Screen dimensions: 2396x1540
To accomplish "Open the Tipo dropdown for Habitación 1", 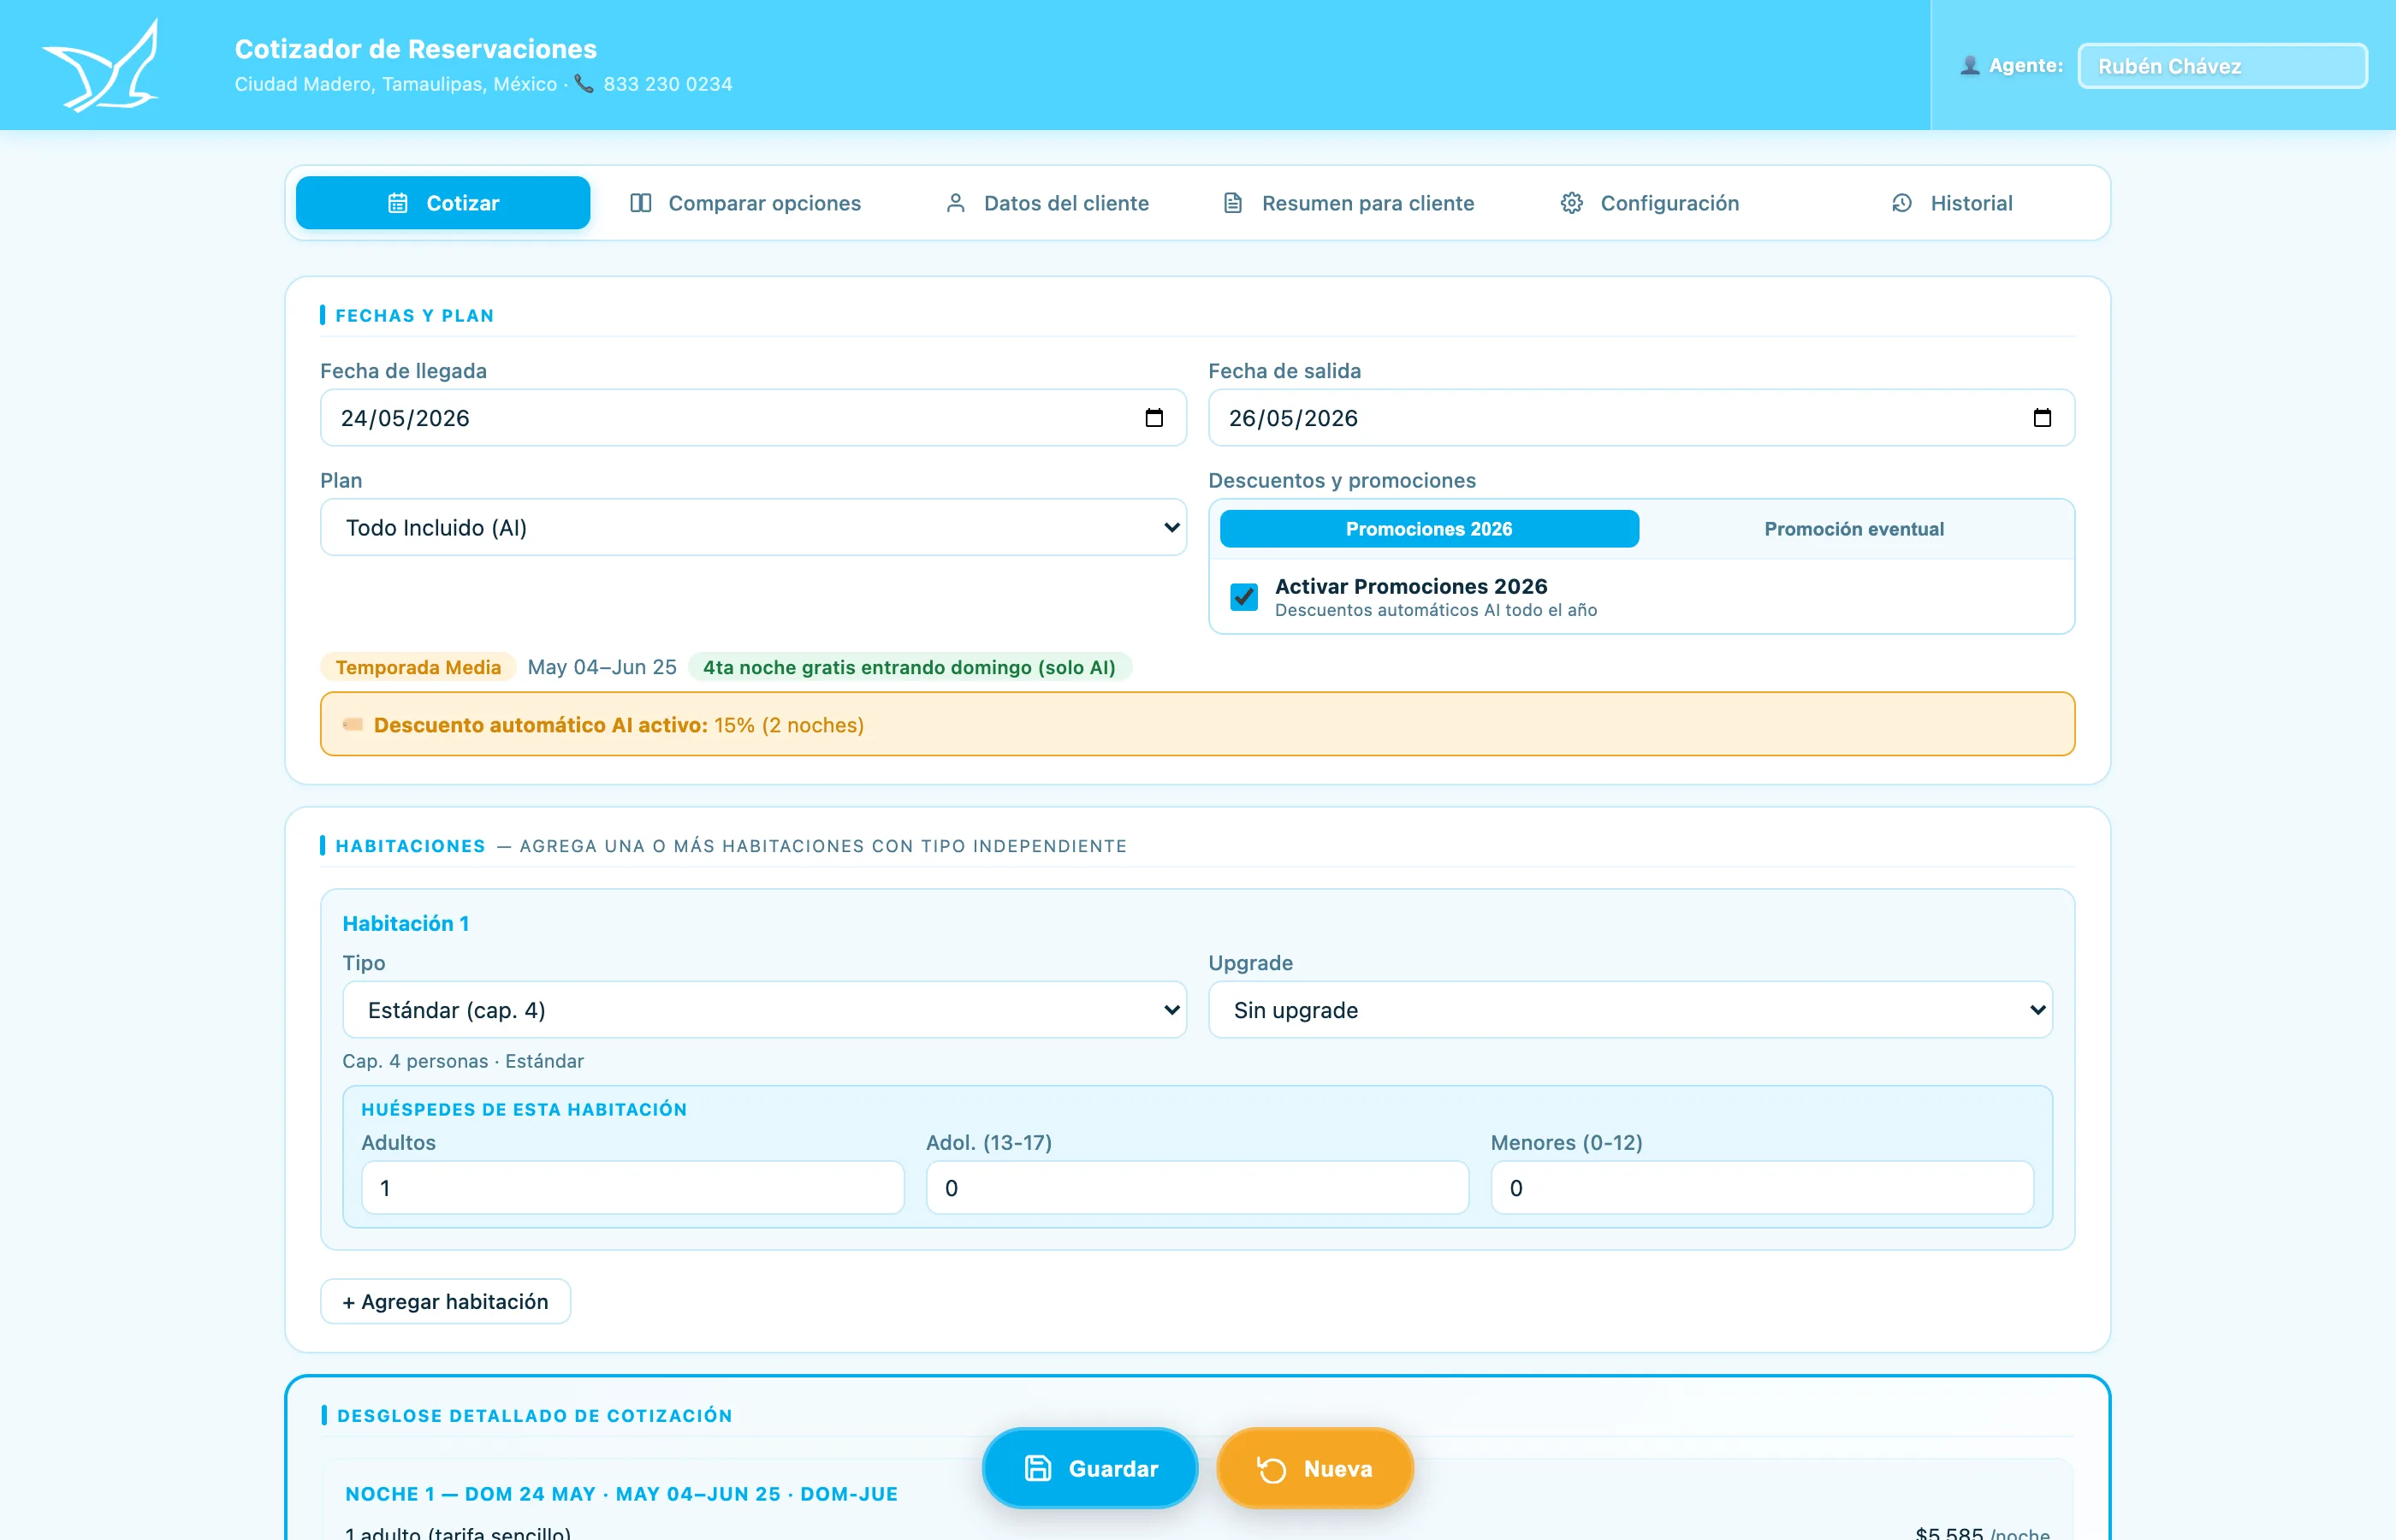I will tap(765, 1010).
